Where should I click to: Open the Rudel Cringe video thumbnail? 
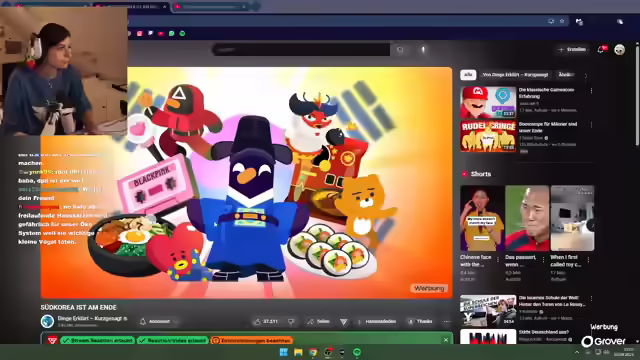(488, 136)
